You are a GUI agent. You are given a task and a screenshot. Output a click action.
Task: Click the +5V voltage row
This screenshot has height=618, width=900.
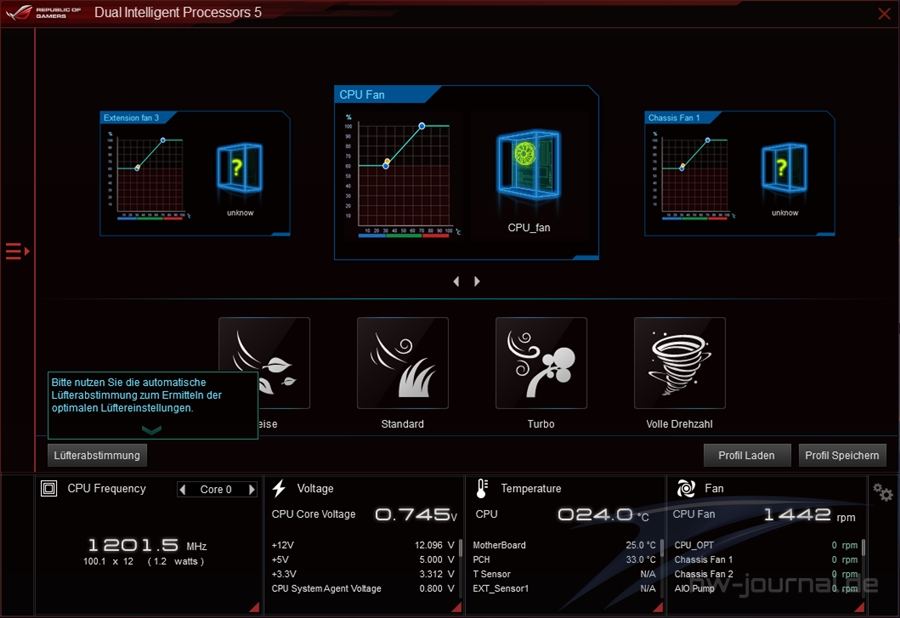(x=363, y=559)
